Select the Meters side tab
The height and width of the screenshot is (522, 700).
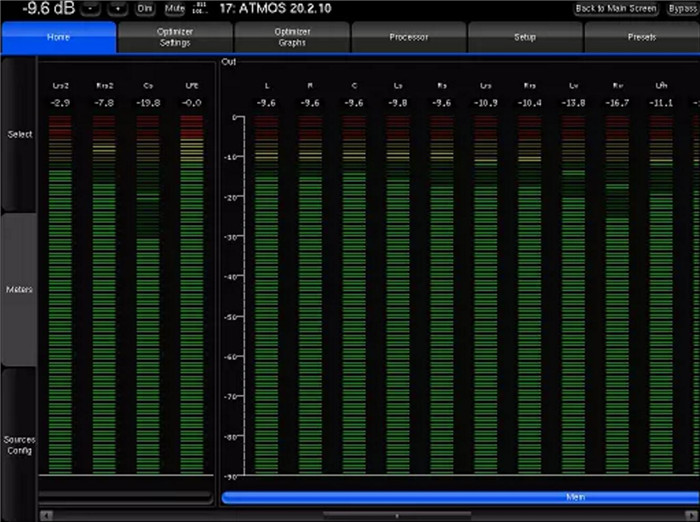click(x=19, y=289)
